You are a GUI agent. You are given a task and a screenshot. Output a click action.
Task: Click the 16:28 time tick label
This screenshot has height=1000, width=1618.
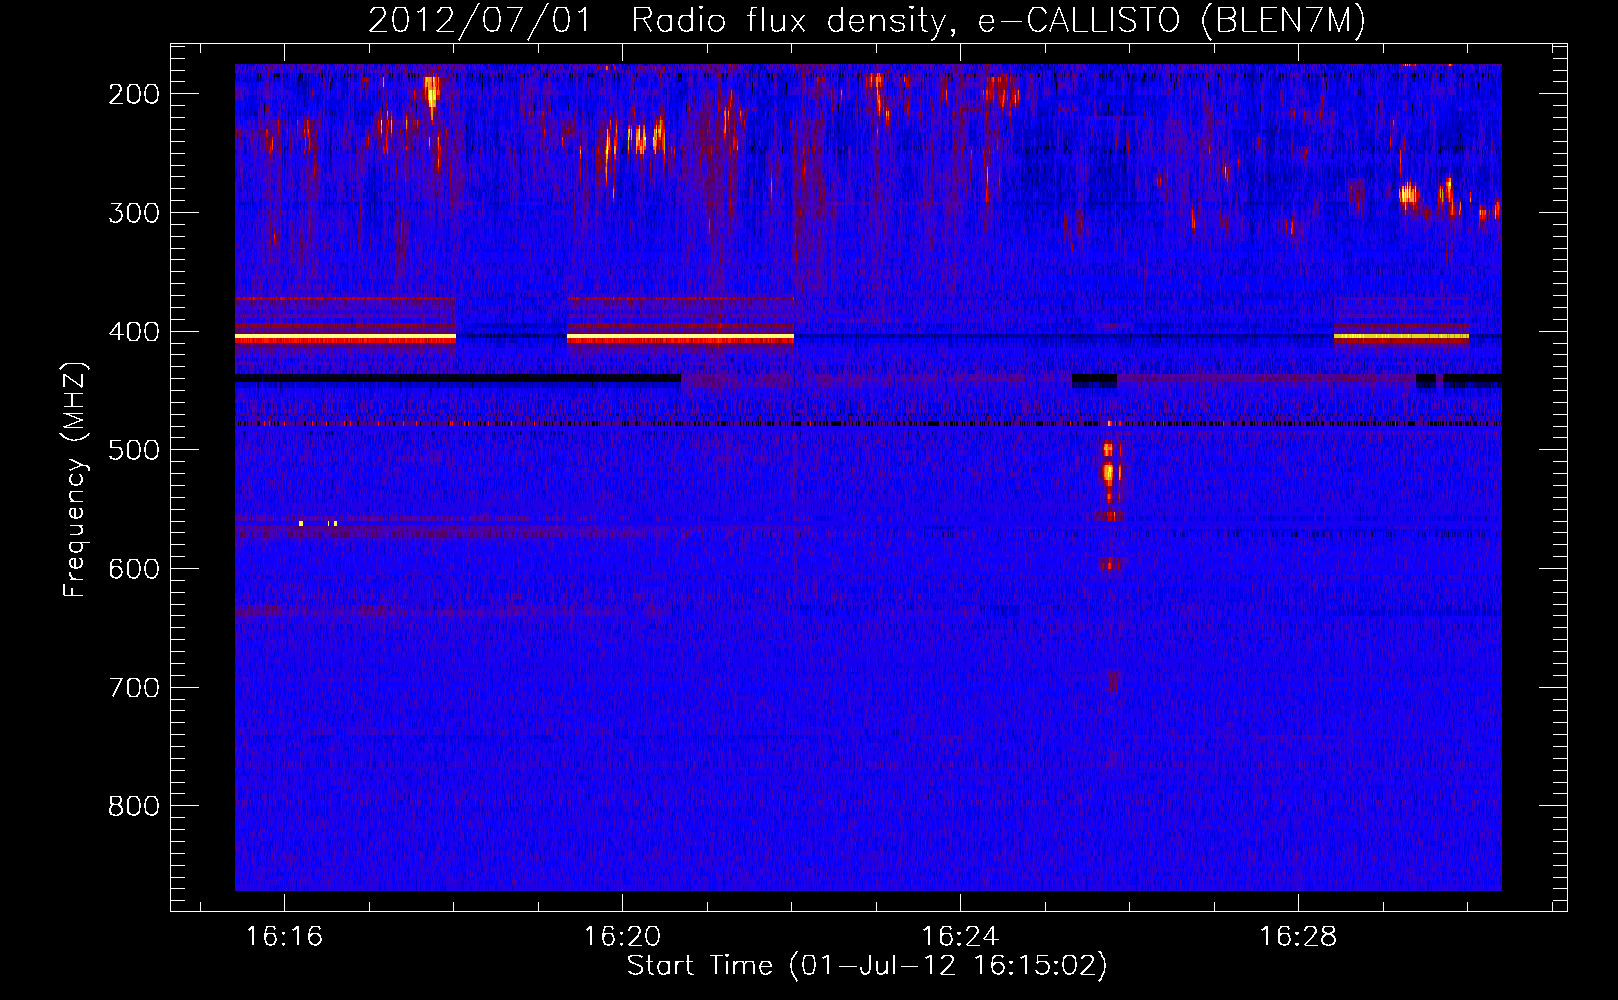tap(1298, 937)
